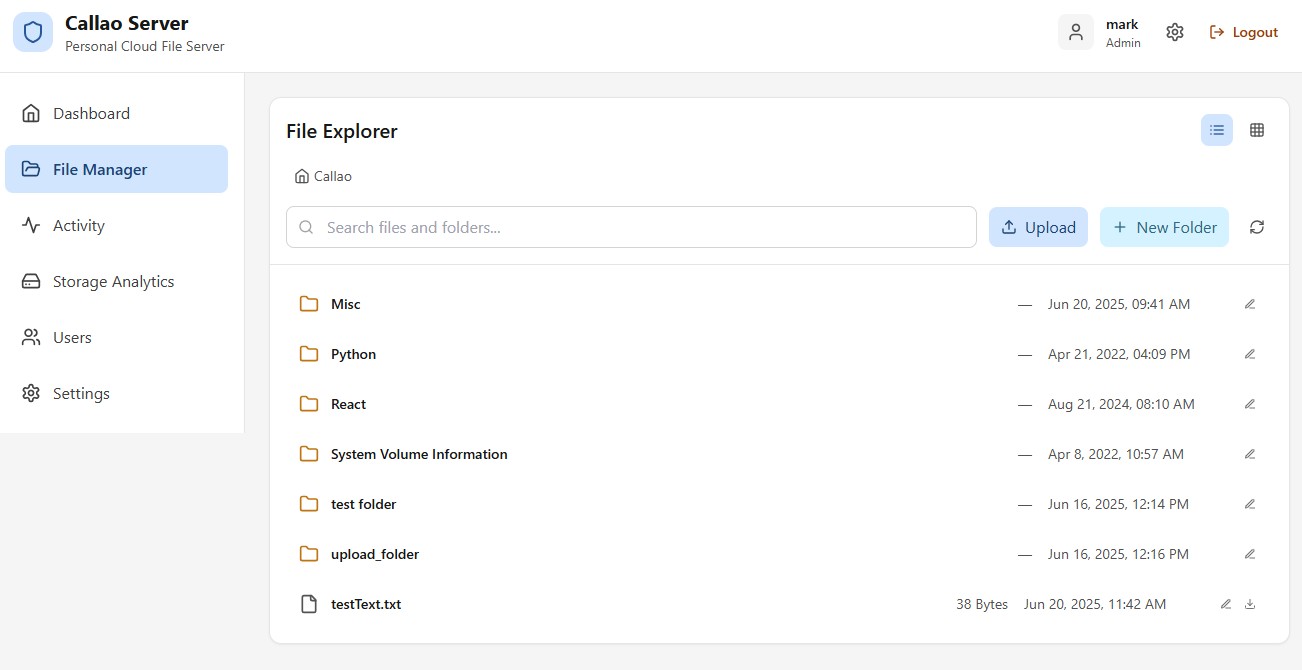
Task: Switch to list view layout
Action: tap(1217, 130)
